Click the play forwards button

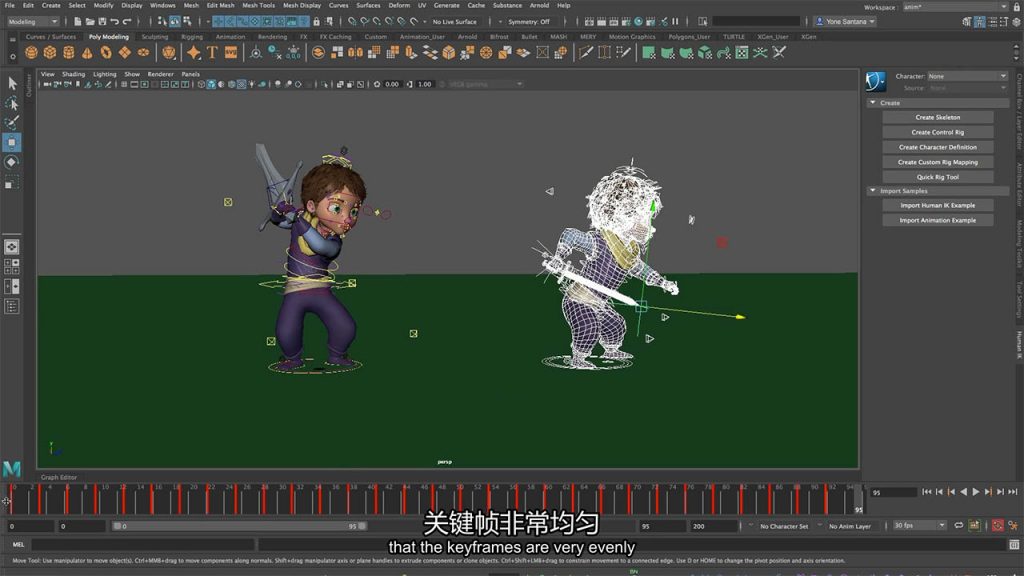pyautogui.click(x=976, y=492)
